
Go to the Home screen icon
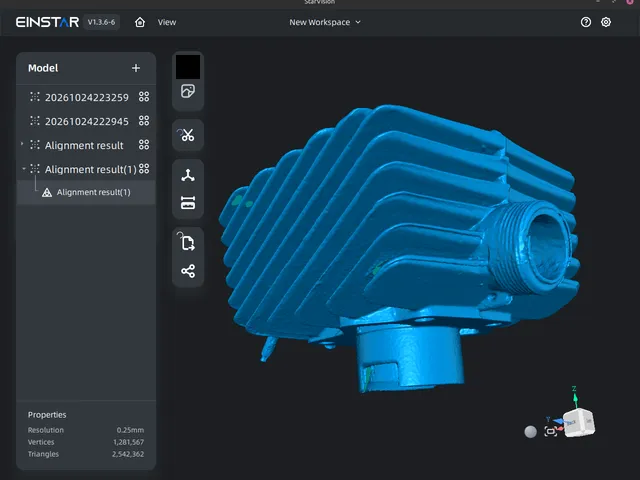click(x=140, y=22)
